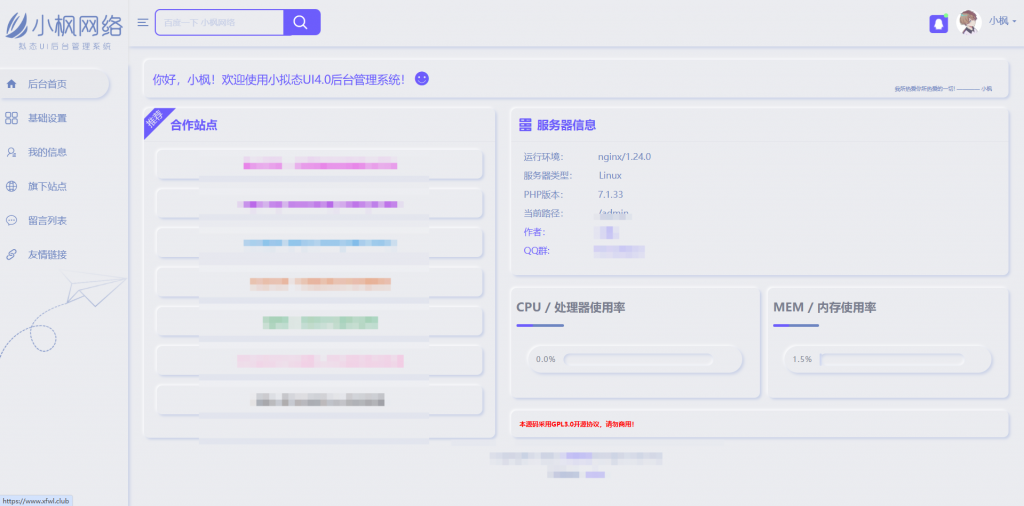Click the 合作站点 panel heading
Image resolution: width=1024 pixels, height=506 pixels.
click(194, 125)
